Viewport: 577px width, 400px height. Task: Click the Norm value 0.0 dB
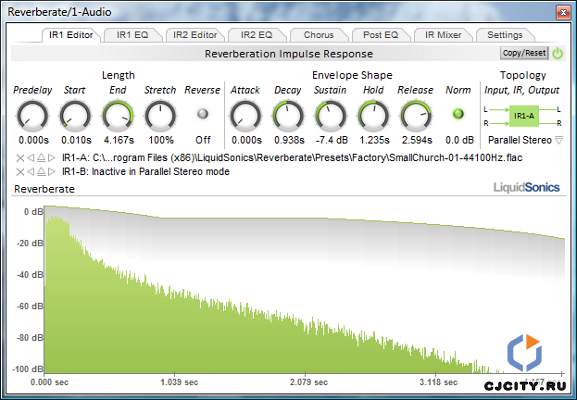(459, 140)
